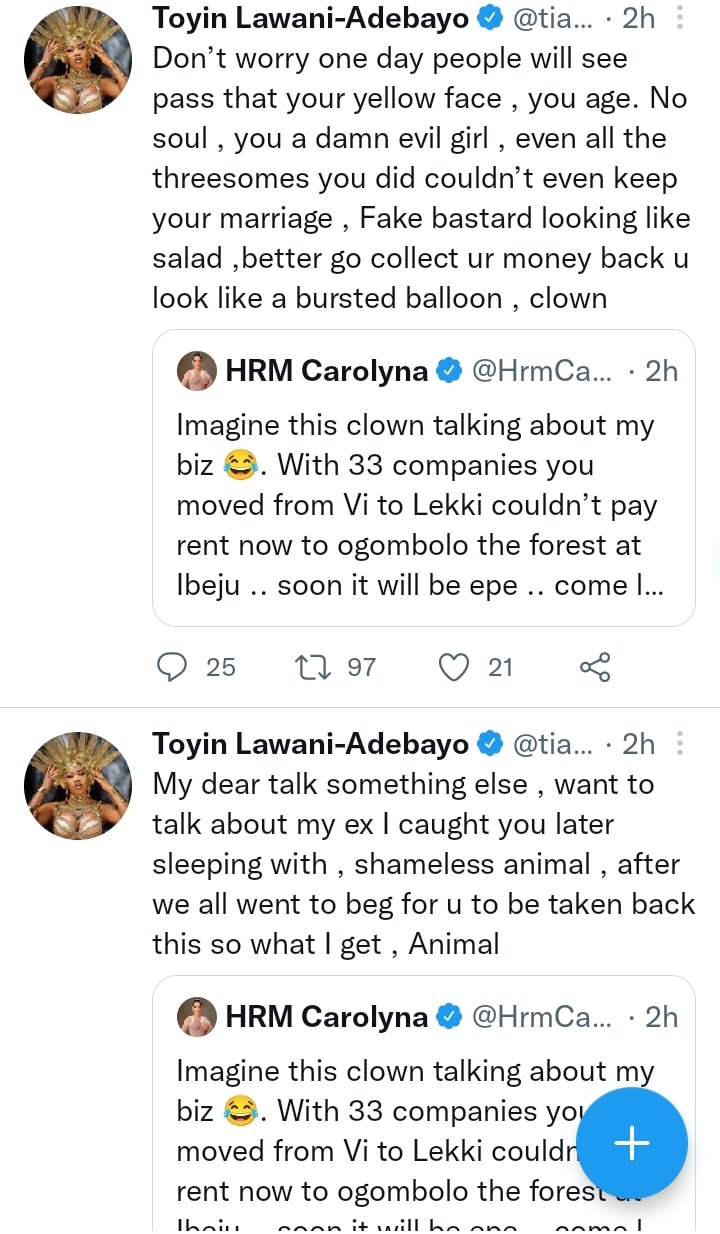This screenshot has height=1234, width=720.
Task: Reply to the first tweet
Action: (x=173, y=666)
